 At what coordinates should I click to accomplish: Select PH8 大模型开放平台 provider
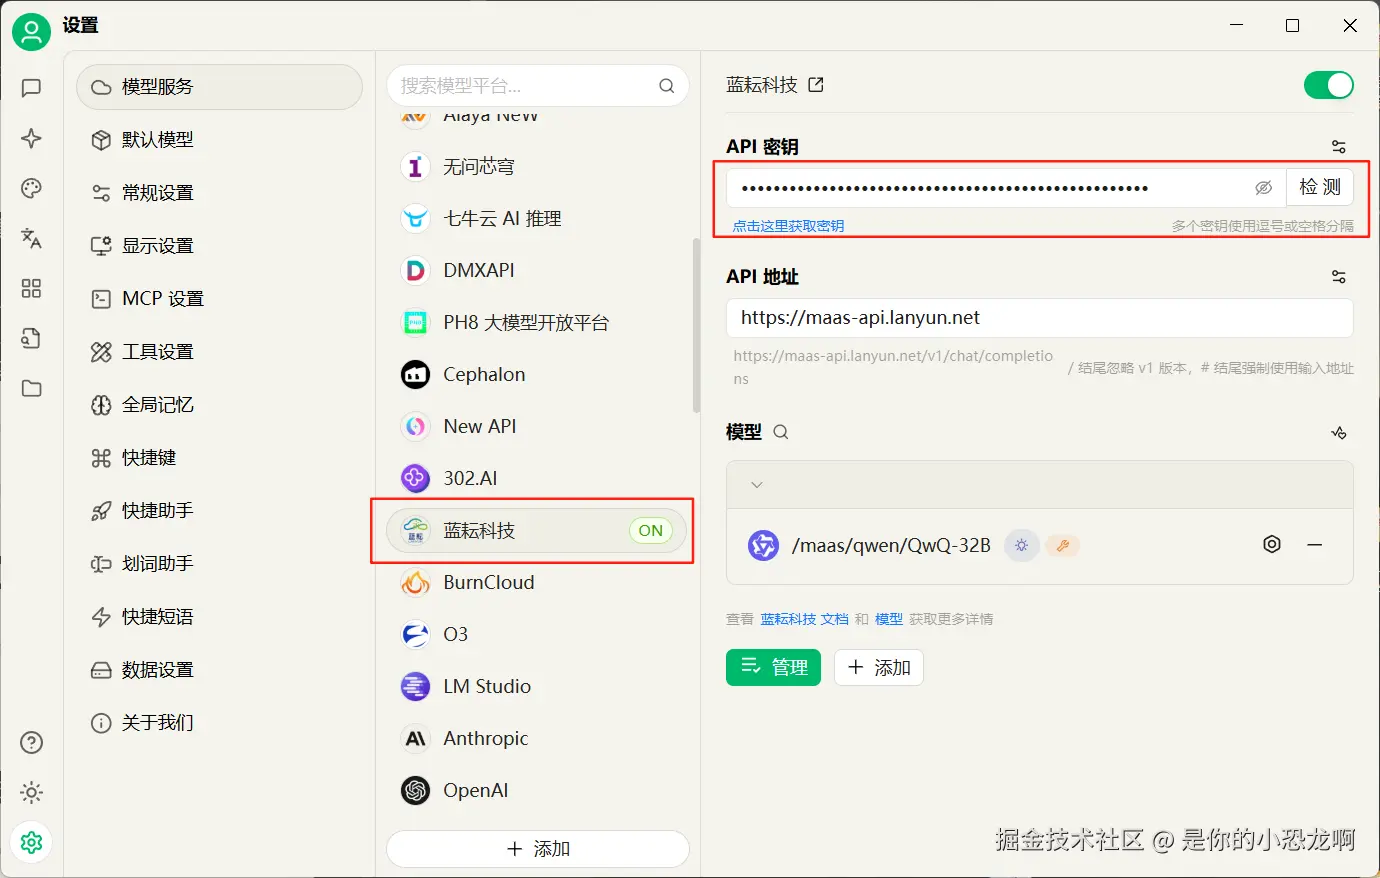538,323
